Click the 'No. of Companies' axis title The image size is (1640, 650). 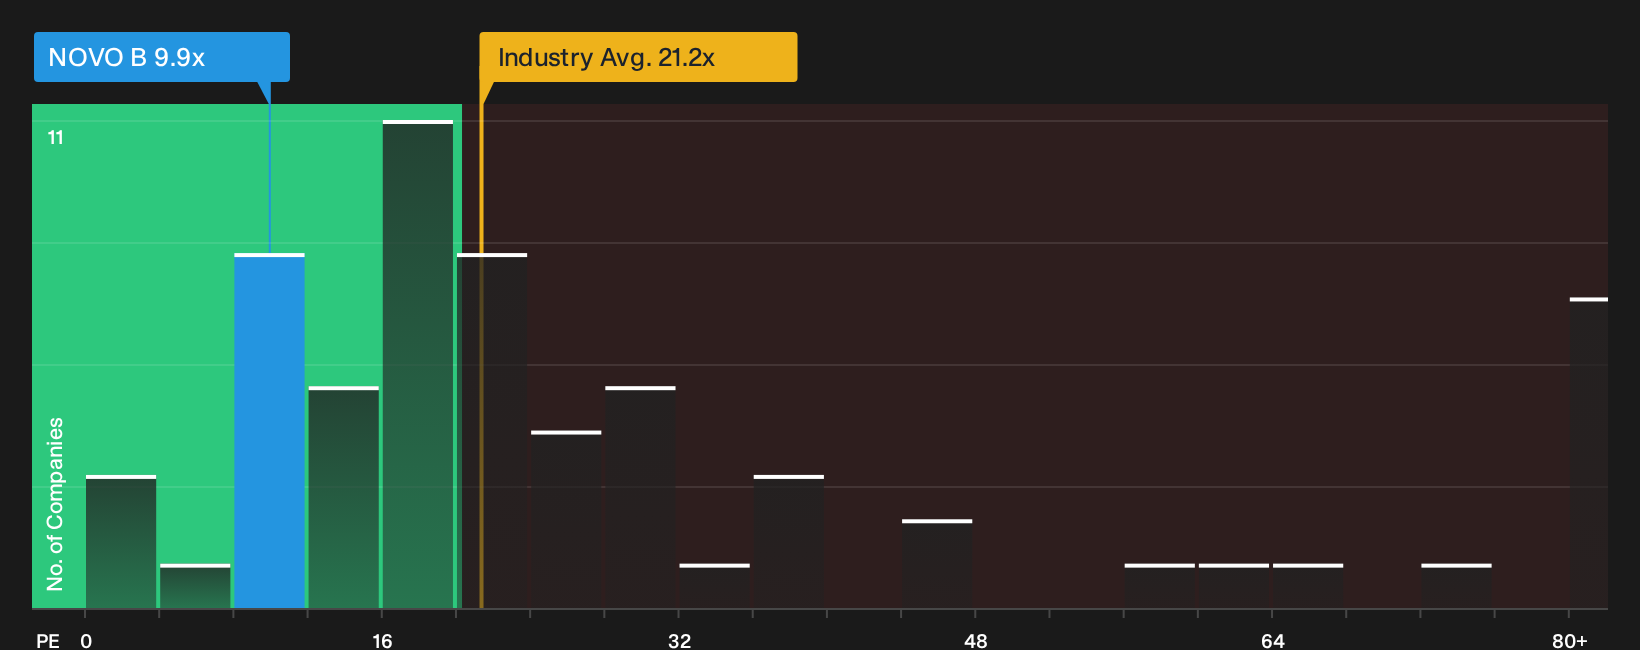(x=55, y=504)
